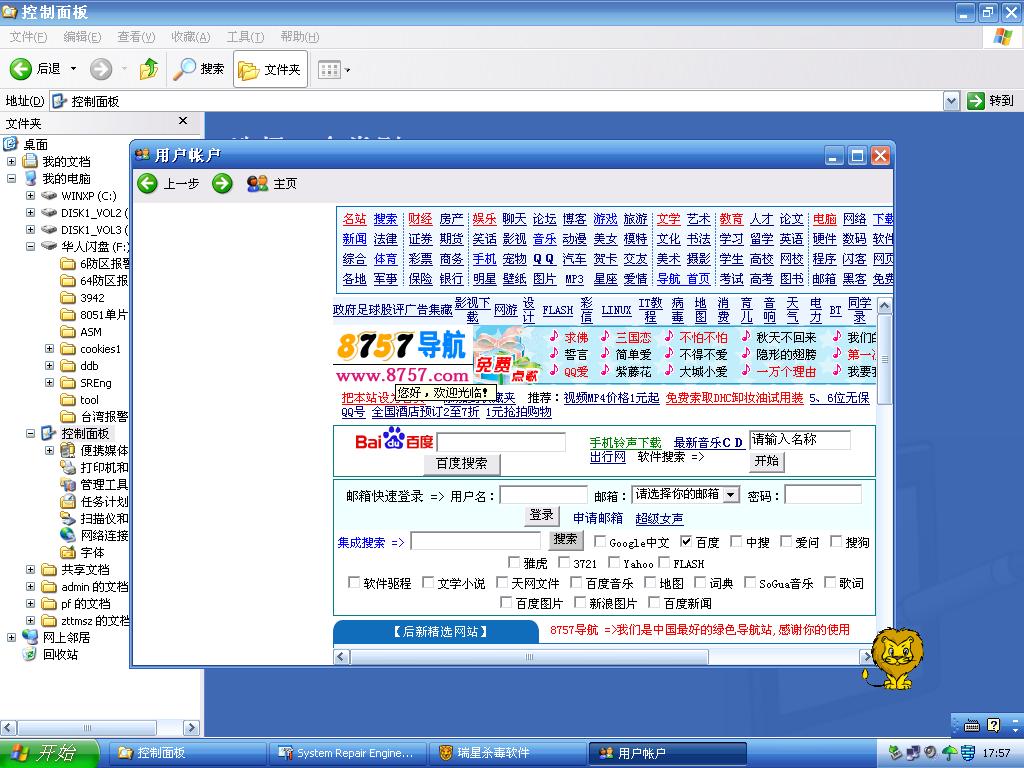This screenshot has width=1024, height=768.
Task: Click the Up one level folder icon
Action: [149, 69]
